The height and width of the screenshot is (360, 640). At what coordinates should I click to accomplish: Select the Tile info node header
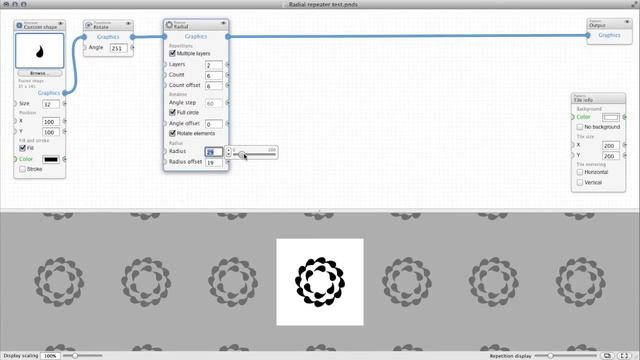(598, 98)
